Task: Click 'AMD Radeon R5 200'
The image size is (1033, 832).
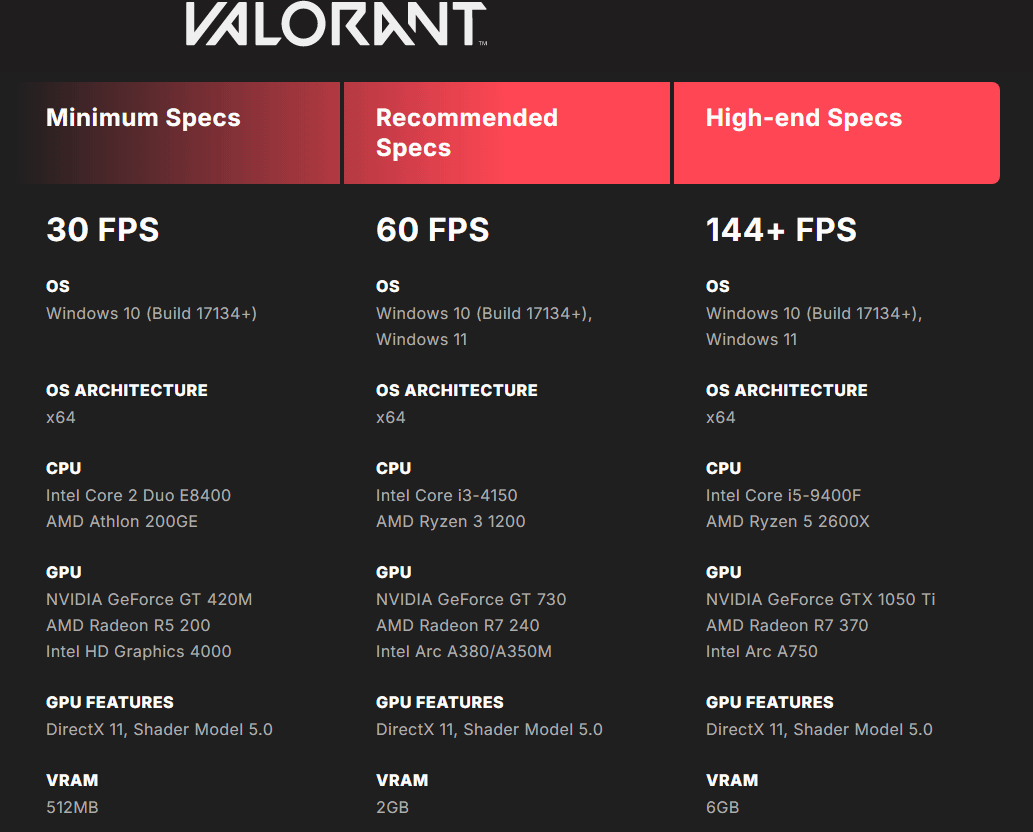Action: [x=128, y=626]
